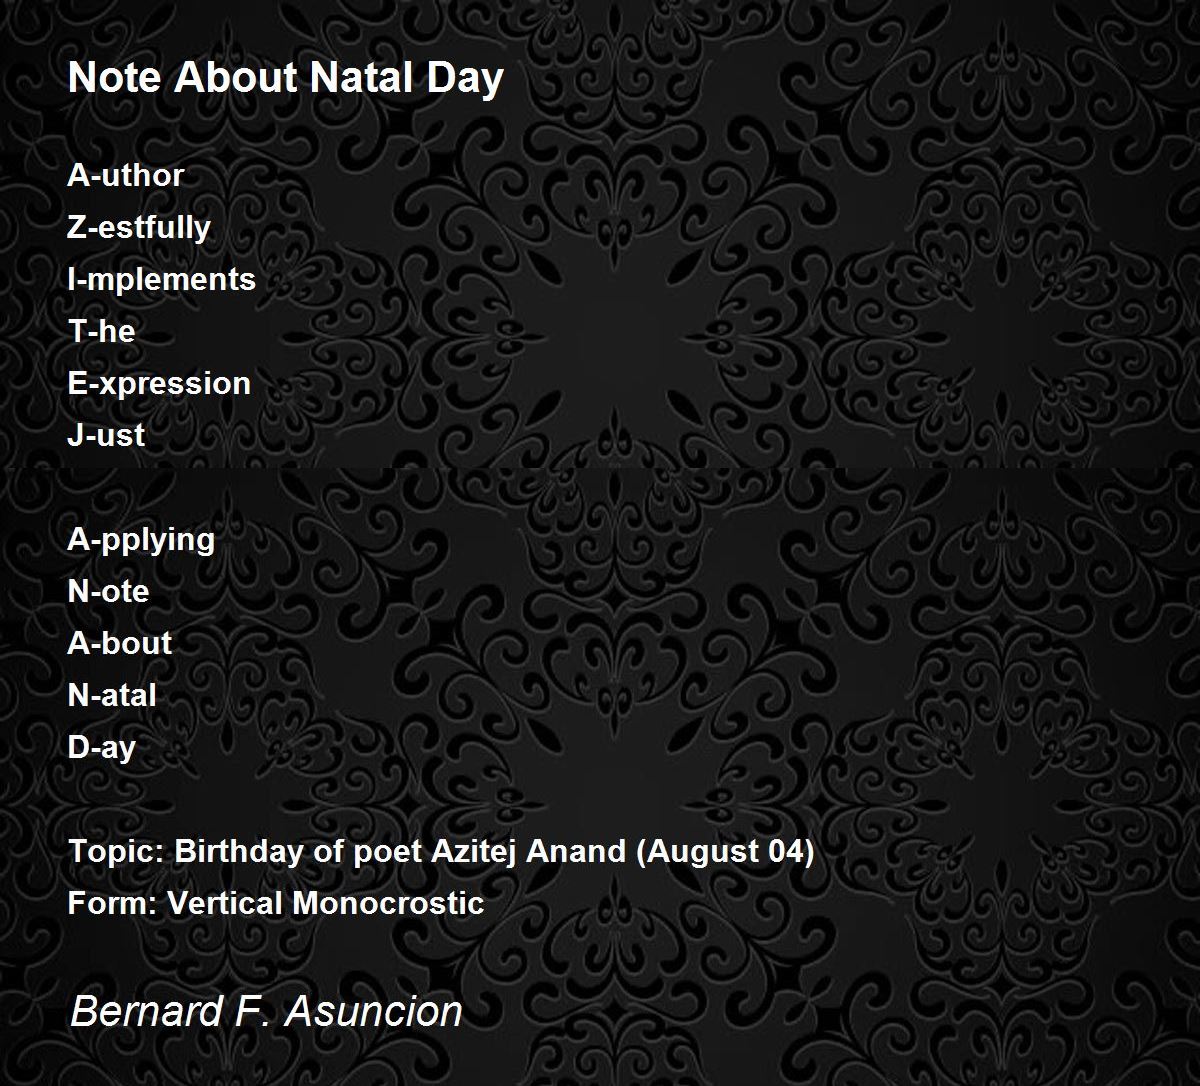Click the word Monocrostic in the form line
The height and width of the screenshot is (1086, 1200).
[x=388, y=903]
